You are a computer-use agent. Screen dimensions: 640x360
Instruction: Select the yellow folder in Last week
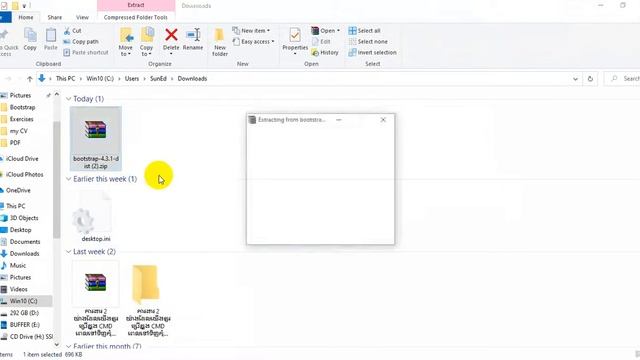click(148, 300)
